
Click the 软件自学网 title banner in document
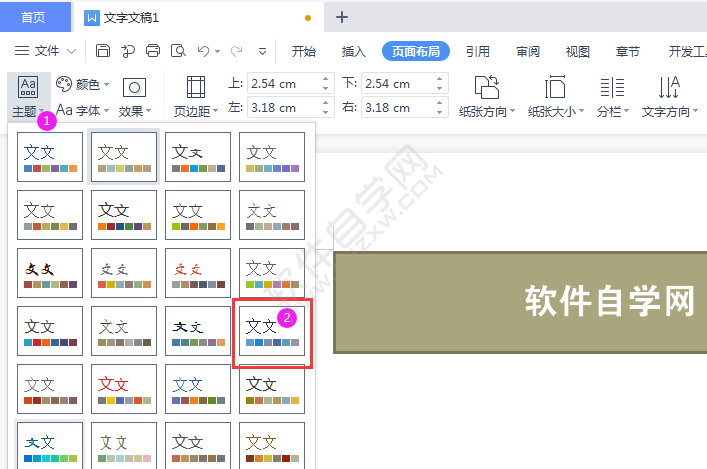click(520, 302)
